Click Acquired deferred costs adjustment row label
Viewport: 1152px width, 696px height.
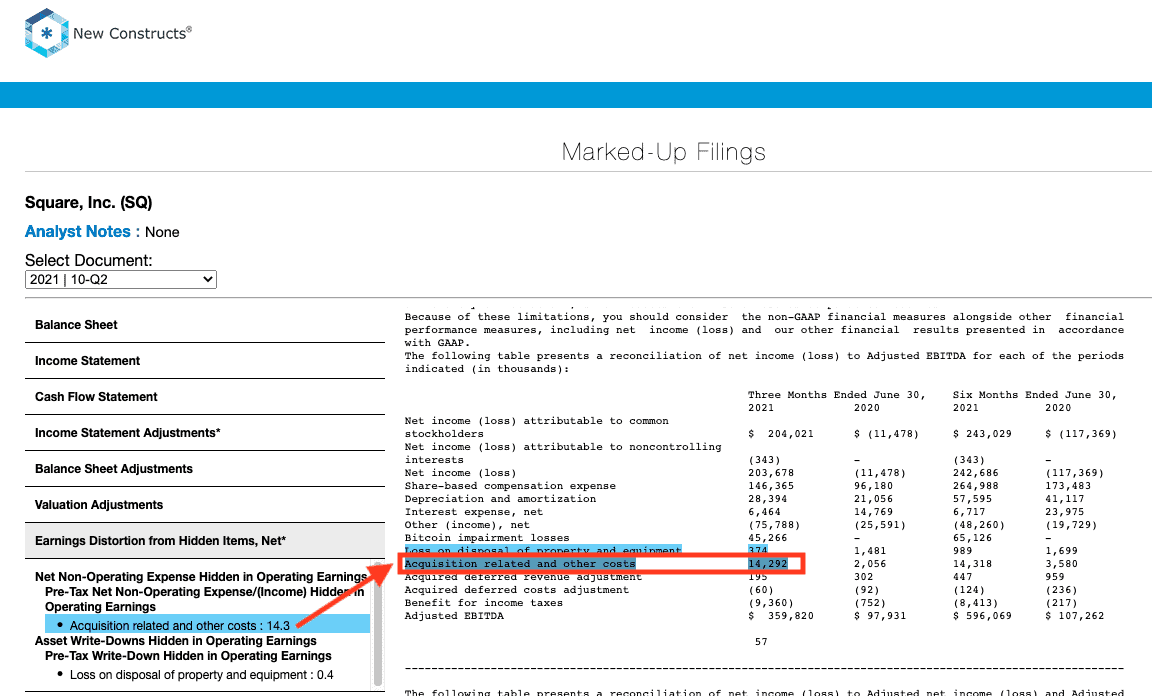point(516,589)
